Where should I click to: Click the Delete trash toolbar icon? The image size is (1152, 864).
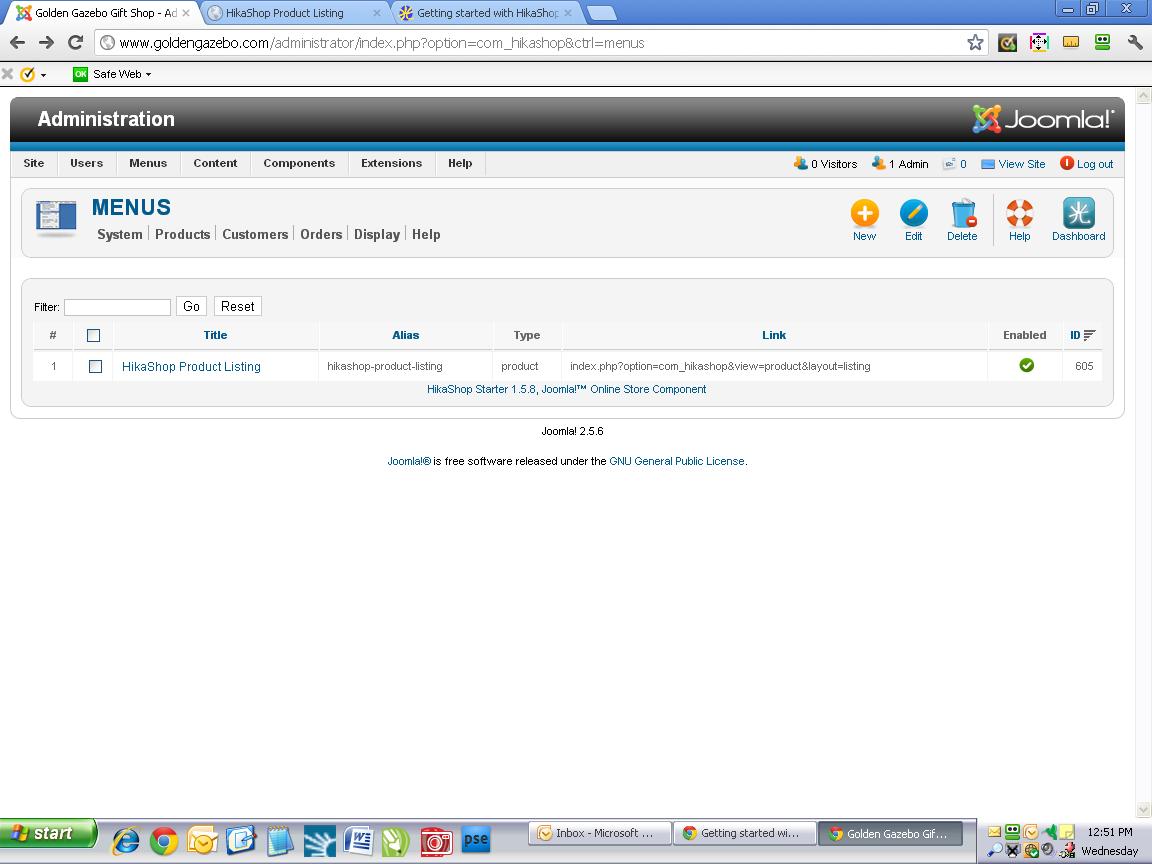tap(962, 214)
